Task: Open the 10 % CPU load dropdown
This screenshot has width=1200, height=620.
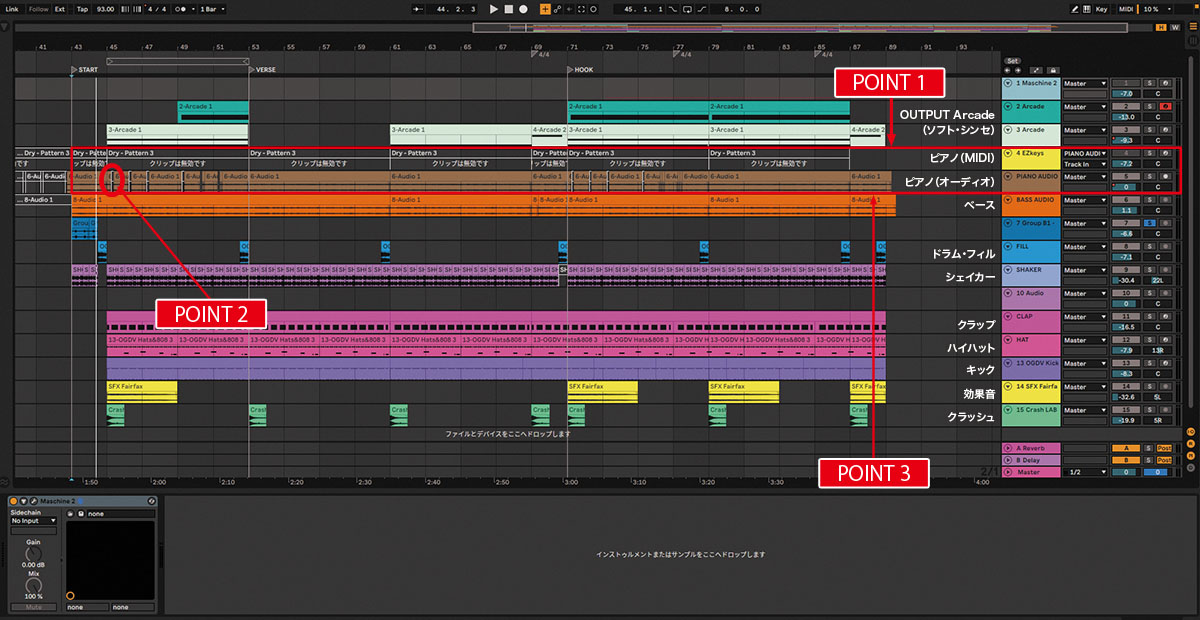Action: coord(1156,9)
